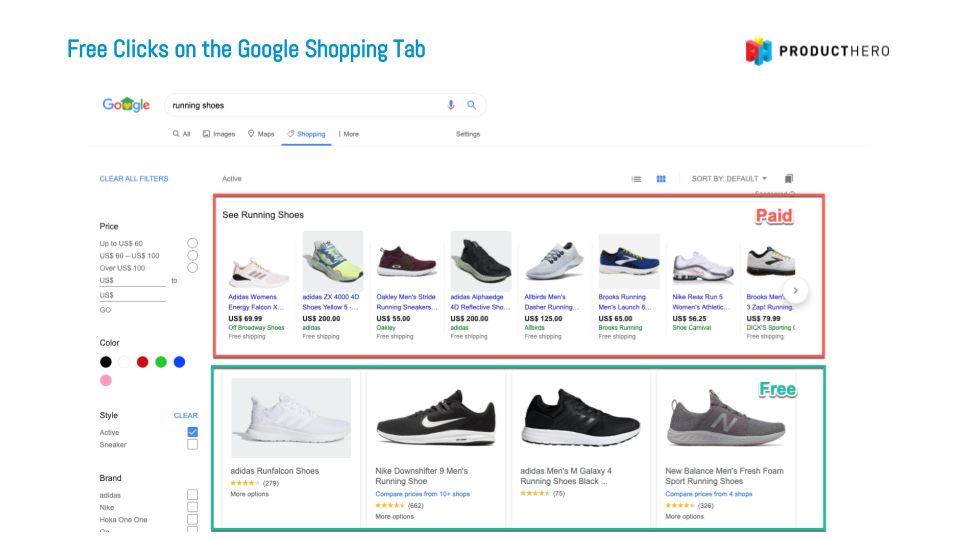Choose the red color swatch

point(143,362)
